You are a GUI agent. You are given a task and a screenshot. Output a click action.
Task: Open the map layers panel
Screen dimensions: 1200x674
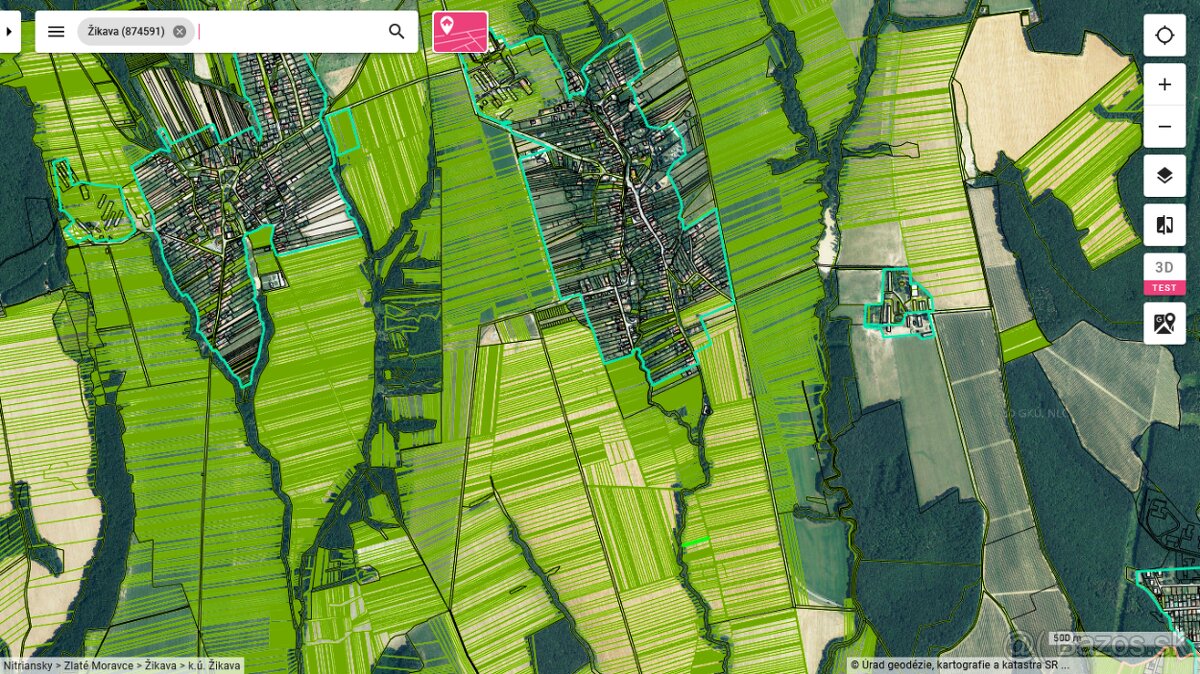[x=1165, y=176]
